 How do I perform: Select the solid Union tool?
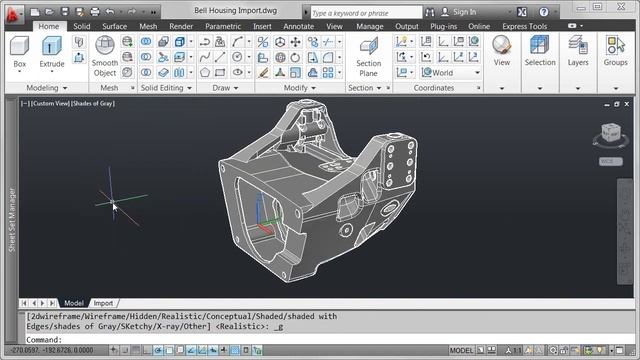click(x=146, y=42)
